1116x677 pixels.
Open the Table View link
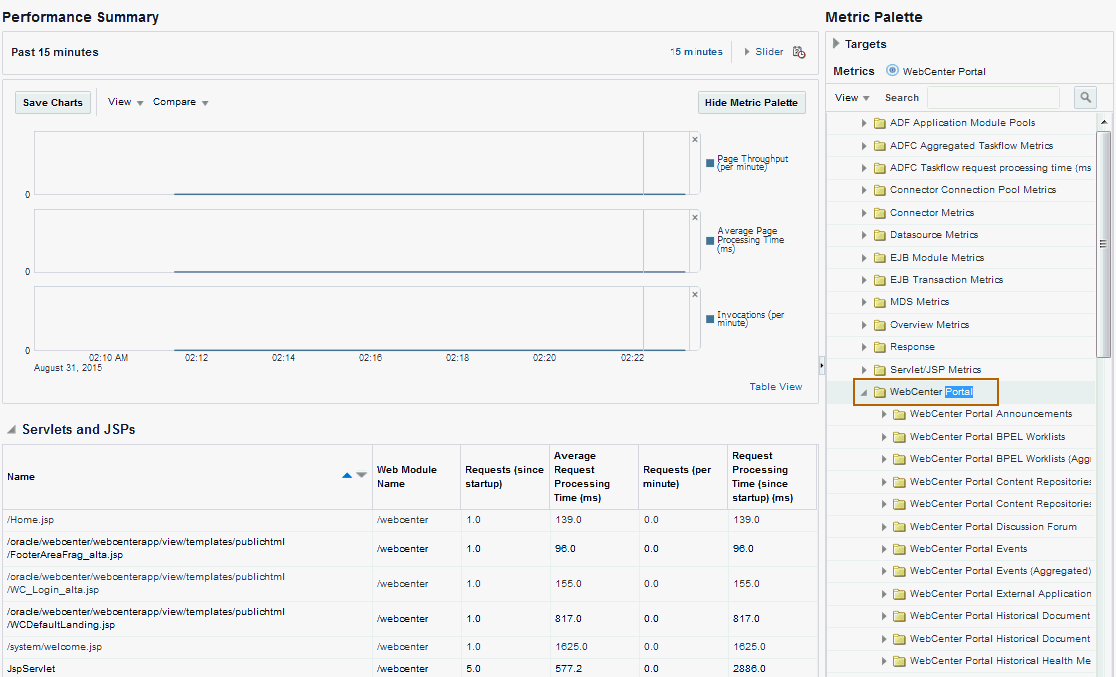(x=775, y=387)
